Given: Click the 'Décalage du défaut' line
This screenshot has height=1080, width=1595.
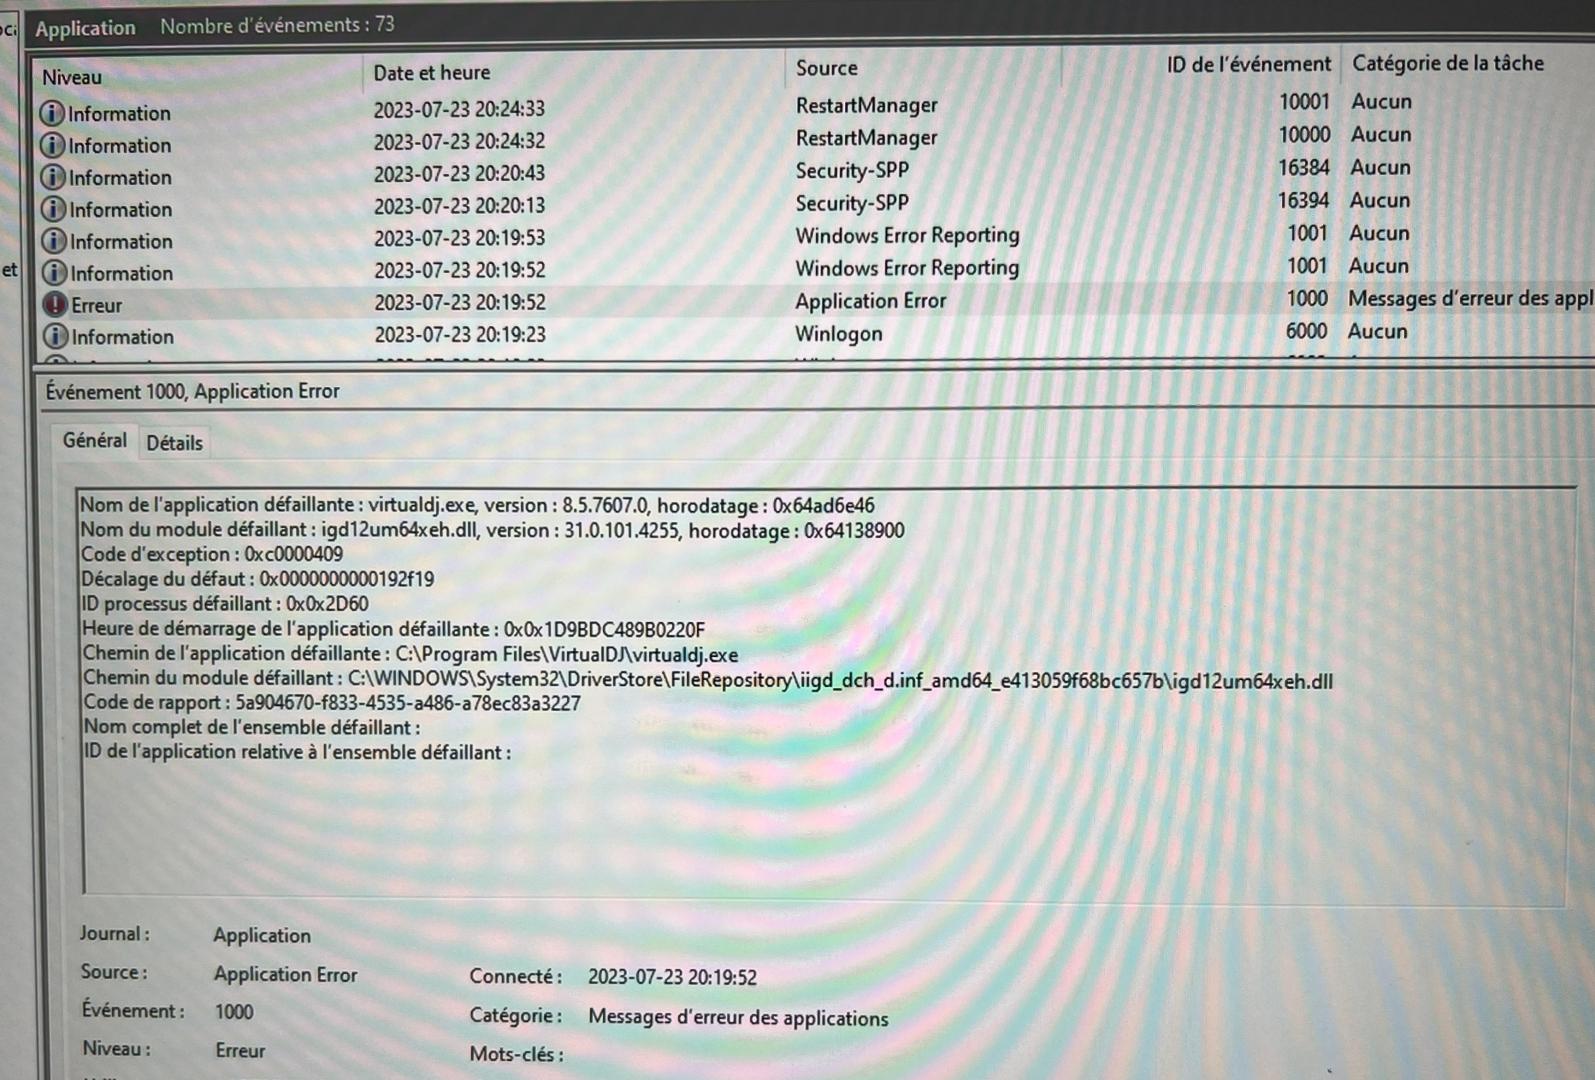Looking at the screenshot, I should (x=258, y=579).
